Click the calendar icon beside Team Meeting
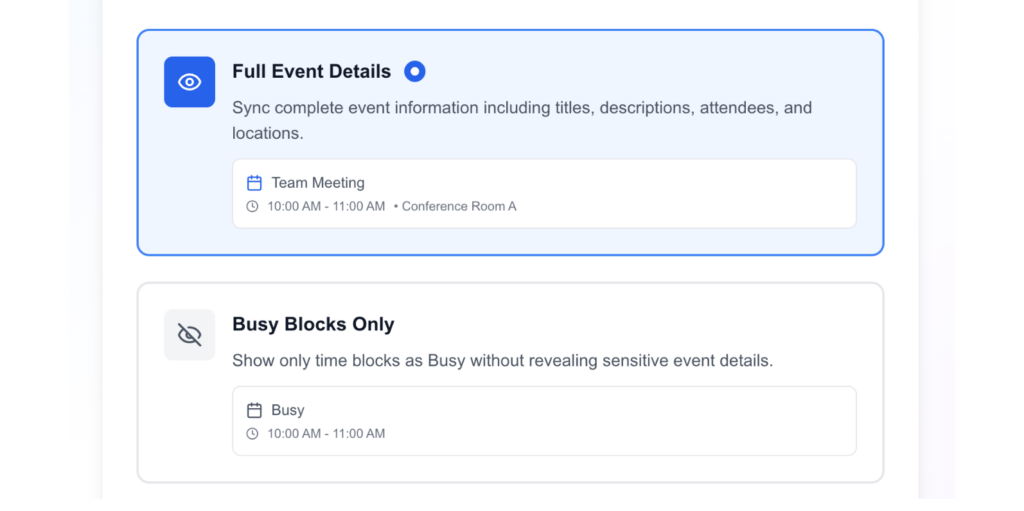Screen dimensions: 1024x511 pyautogui.click(x=254, y=183)
